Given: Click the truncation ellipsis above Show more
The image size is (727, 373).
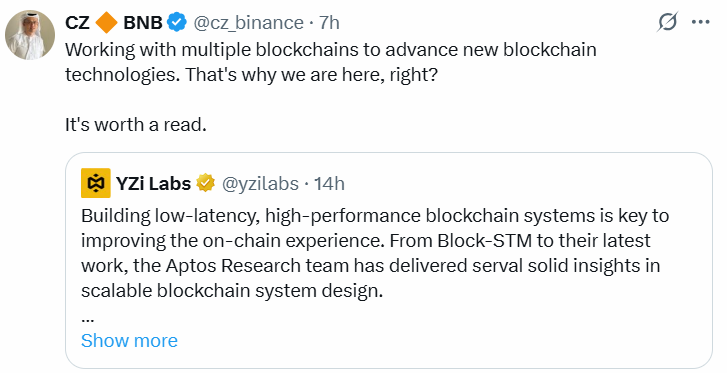Looking at the screenshot, I should [x=88, y=320].
